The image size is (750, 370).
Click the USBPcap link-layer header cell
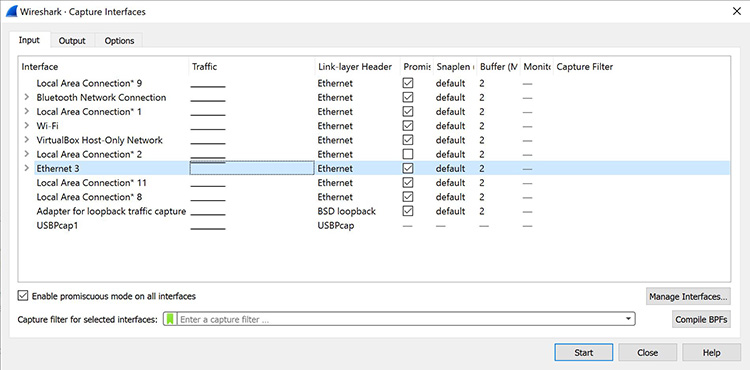pos(336,225)
